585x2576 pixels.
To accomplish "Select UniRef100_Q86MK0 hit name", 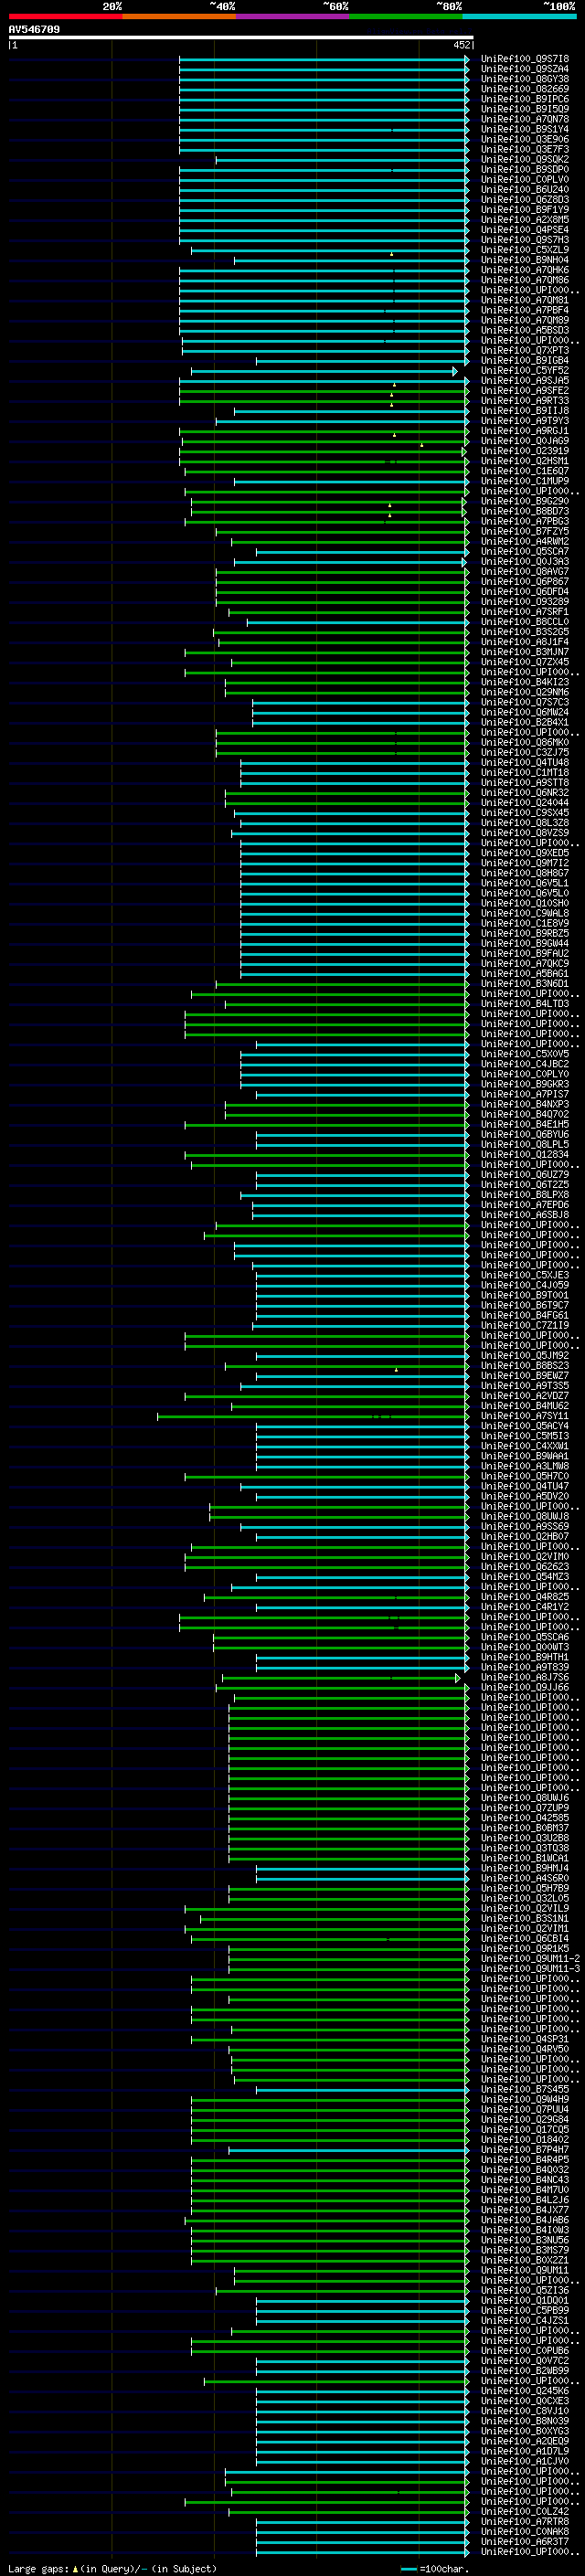I will coord(525,742).
